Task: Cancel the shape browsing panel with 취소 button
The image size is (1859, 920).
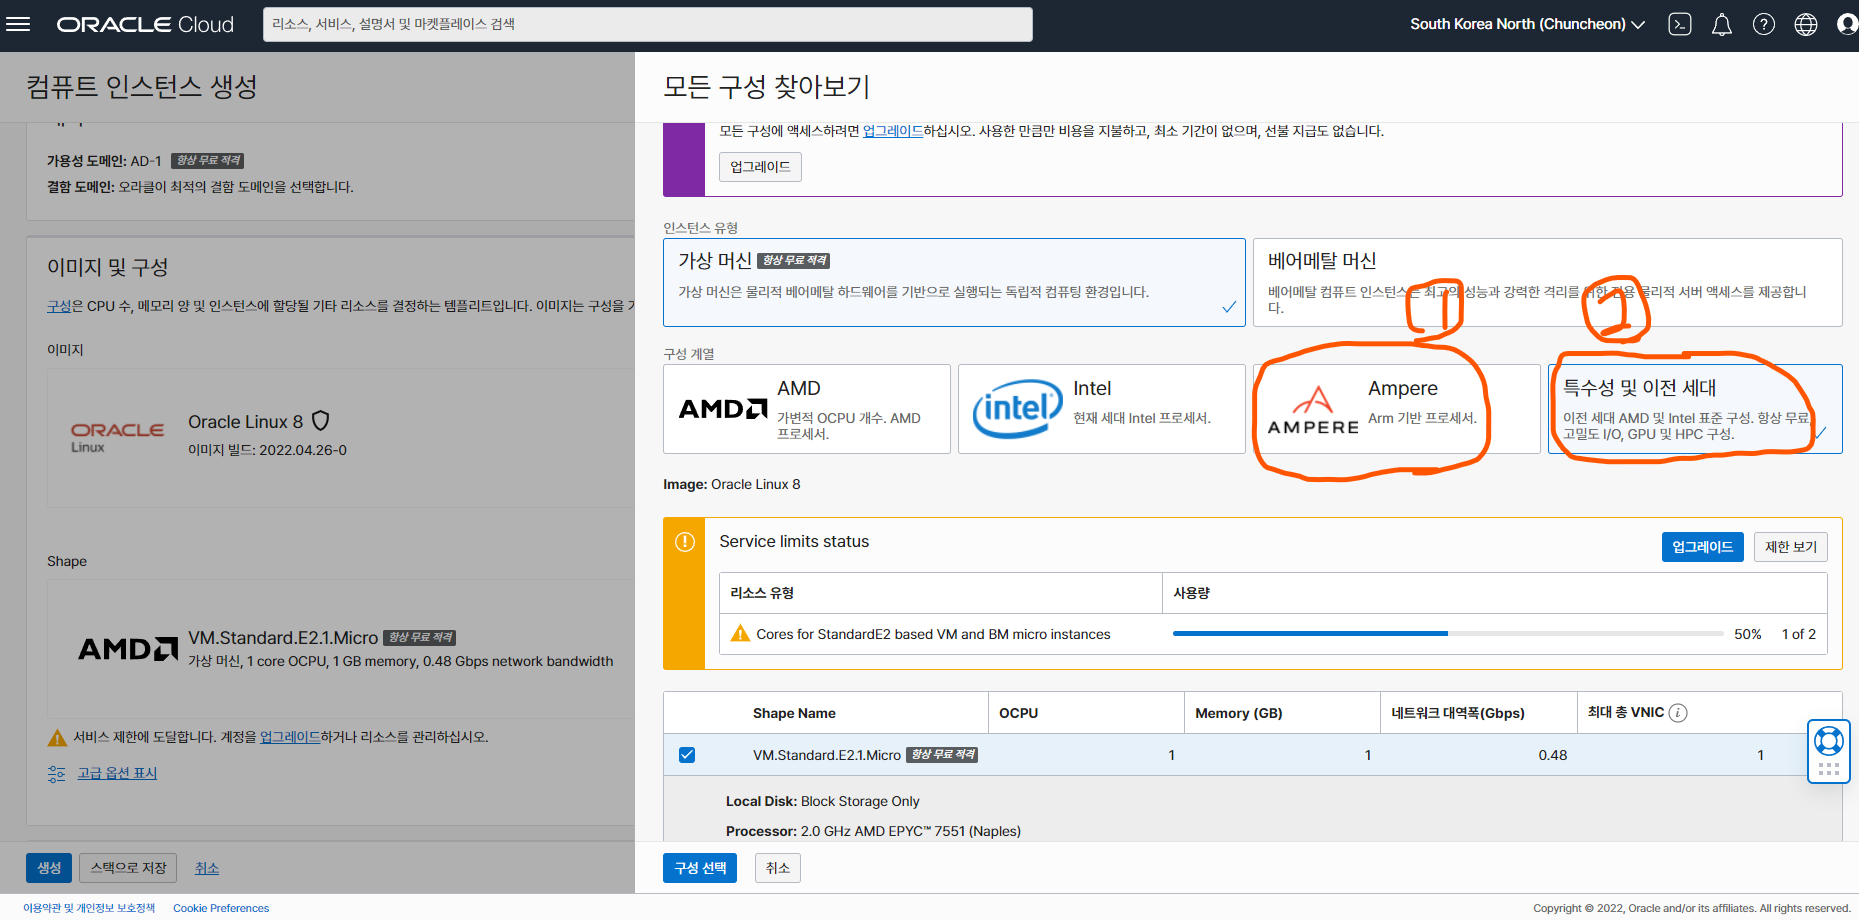Action: 778,868
